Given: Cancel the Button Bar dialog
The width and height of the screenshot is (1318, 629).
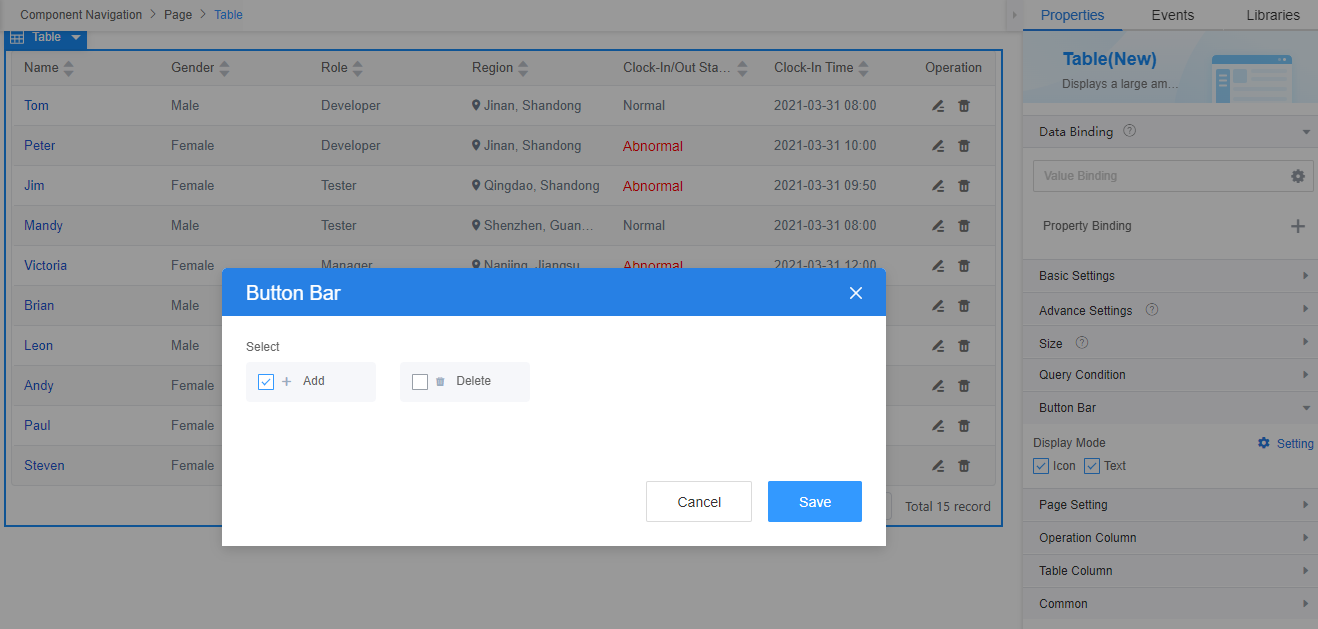Looking at the screenshot, I should (699, 502).
